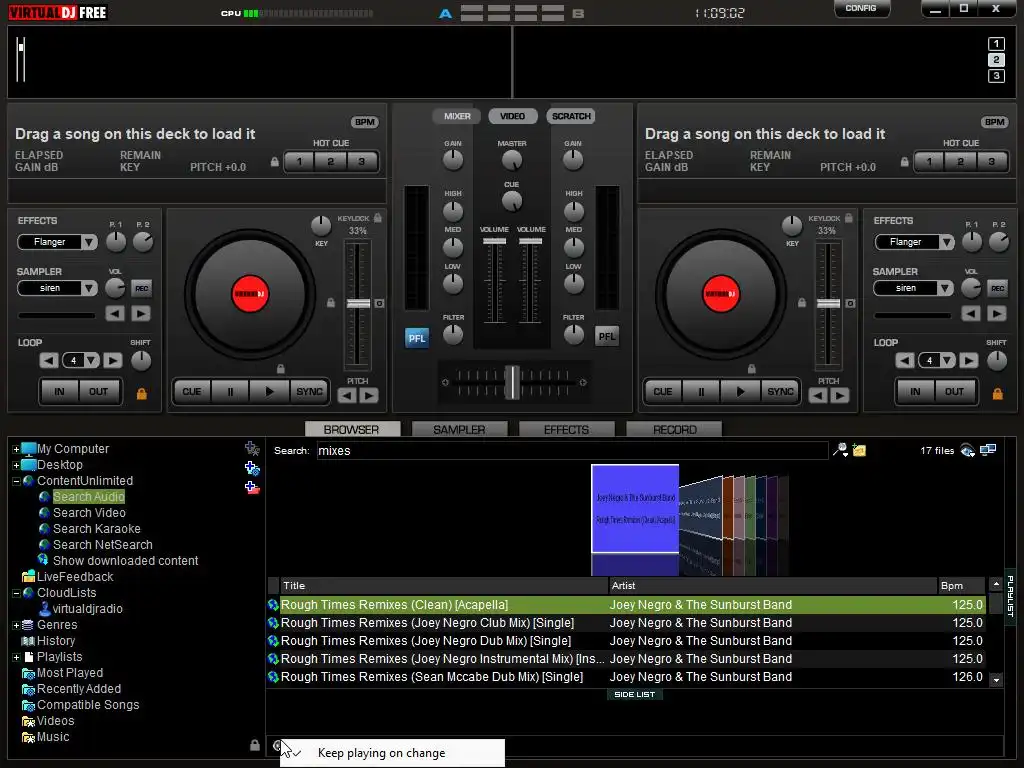This screenshot has height=768, width=1024.
Task: Click the right deck hot cue 3
Action: click(x=992, y=161)
